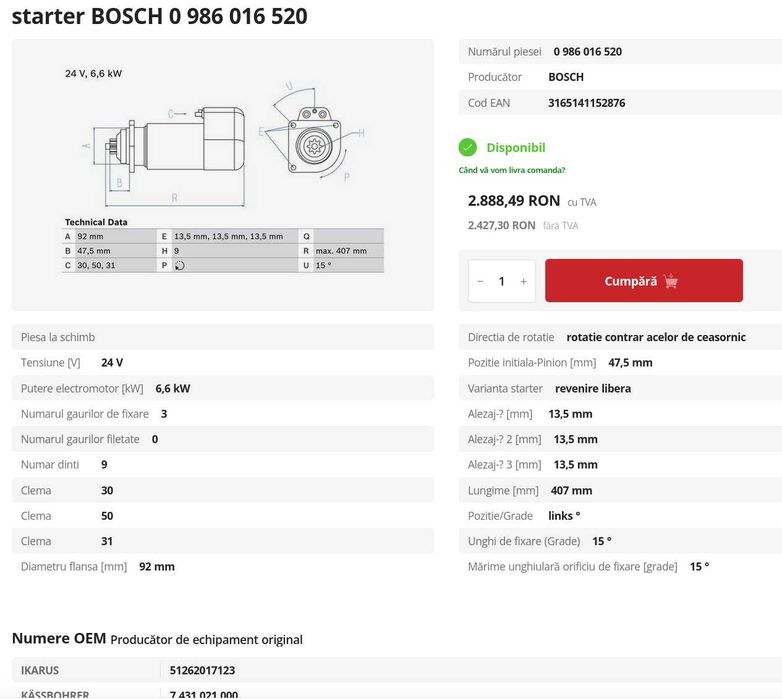Click 'Numarul gaurilor filetate' row

[x=222, y=439]
